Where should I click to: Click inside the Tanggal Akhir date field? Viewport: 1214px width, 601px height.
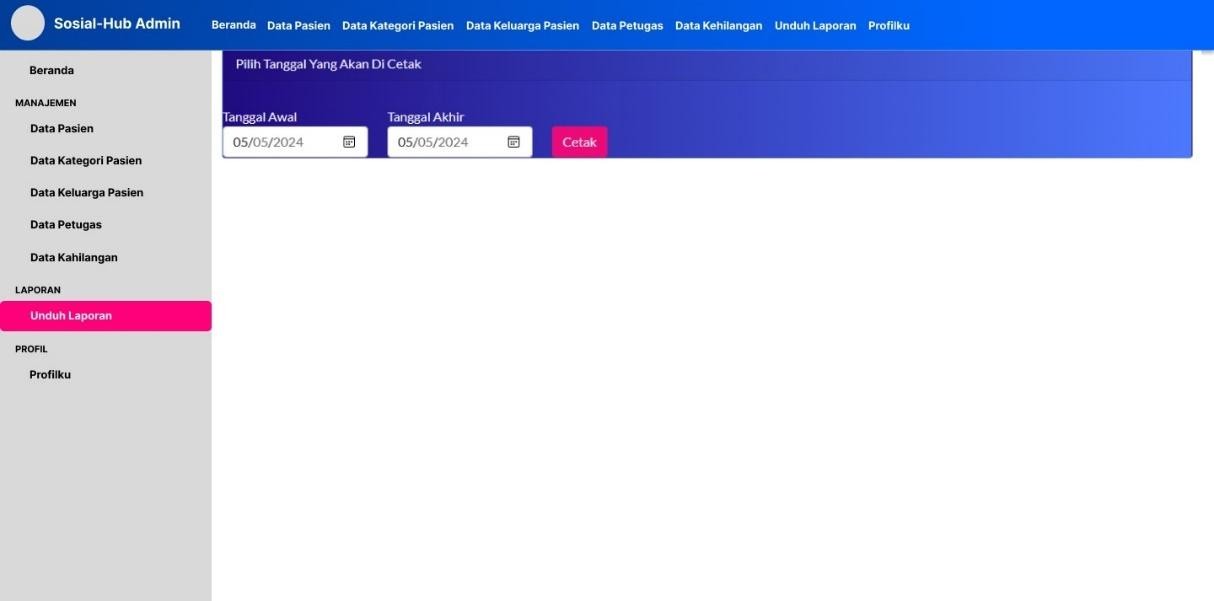445,142
